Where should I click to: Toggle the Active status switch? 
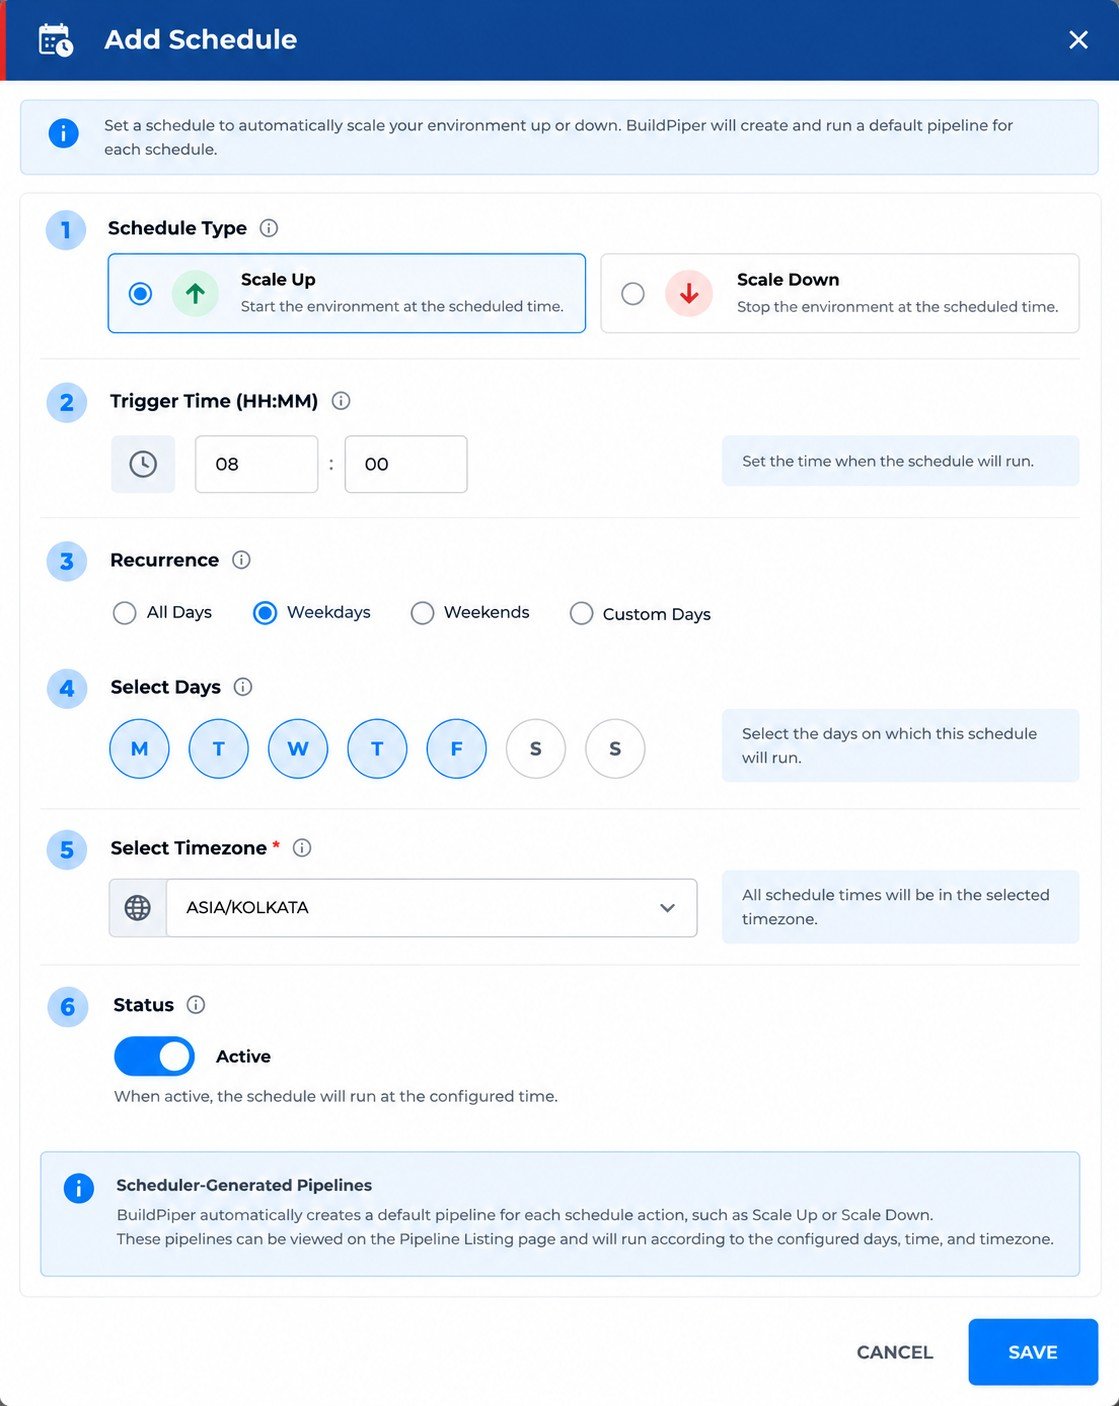(154, 1057)
